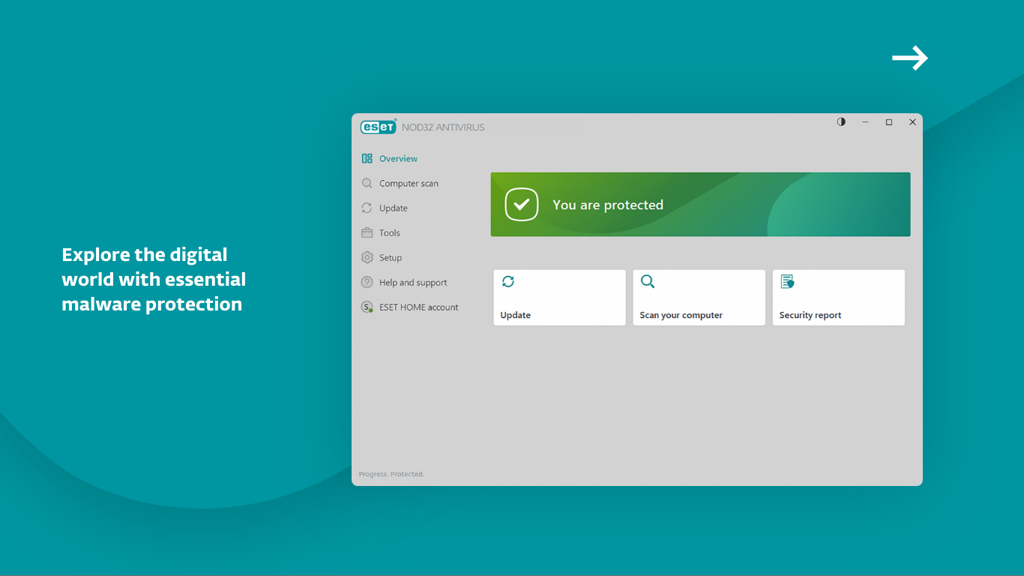The height and width of the screenshot is (576, 1024).
Task: Click the Progress. Protected. footer text
Action: (391, 474)
